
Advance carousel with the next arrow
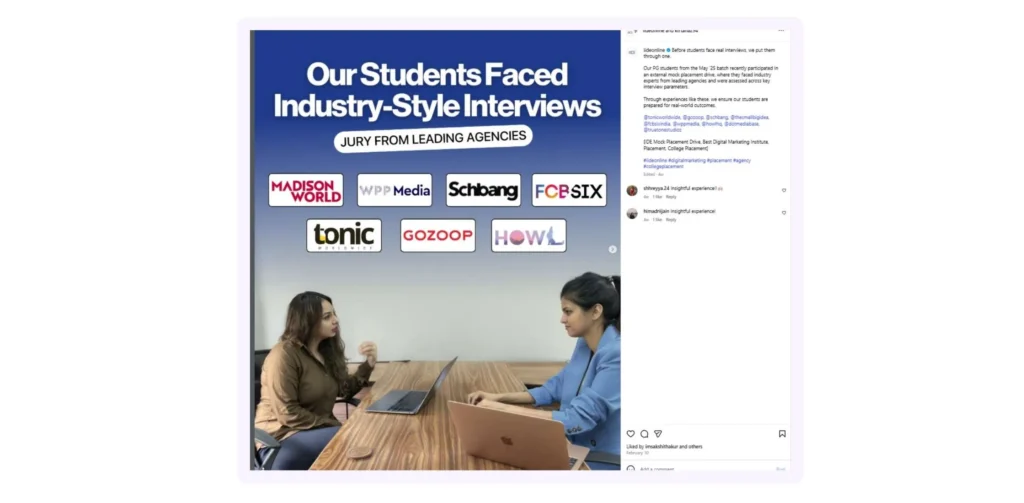pos(613,249)
